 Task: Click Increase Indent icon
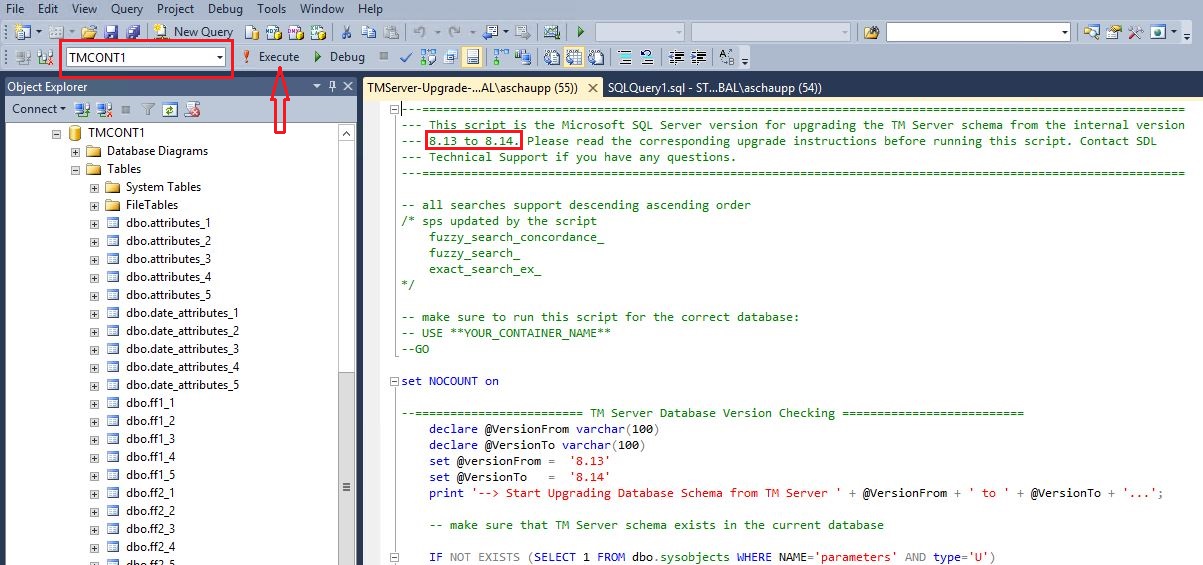point(699,57)
